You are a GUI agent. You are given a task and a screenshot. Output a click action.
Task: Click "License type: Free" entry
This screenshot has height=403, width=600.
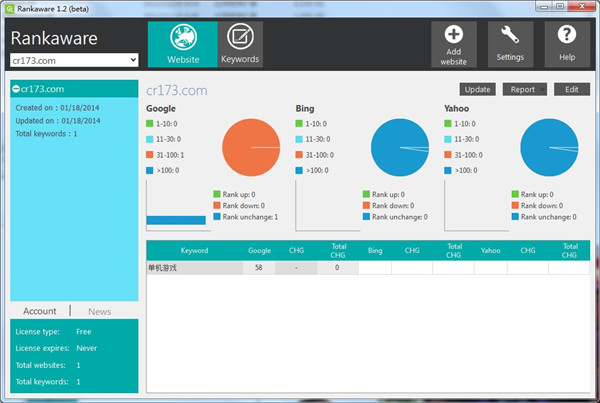[x=53, y=332]
